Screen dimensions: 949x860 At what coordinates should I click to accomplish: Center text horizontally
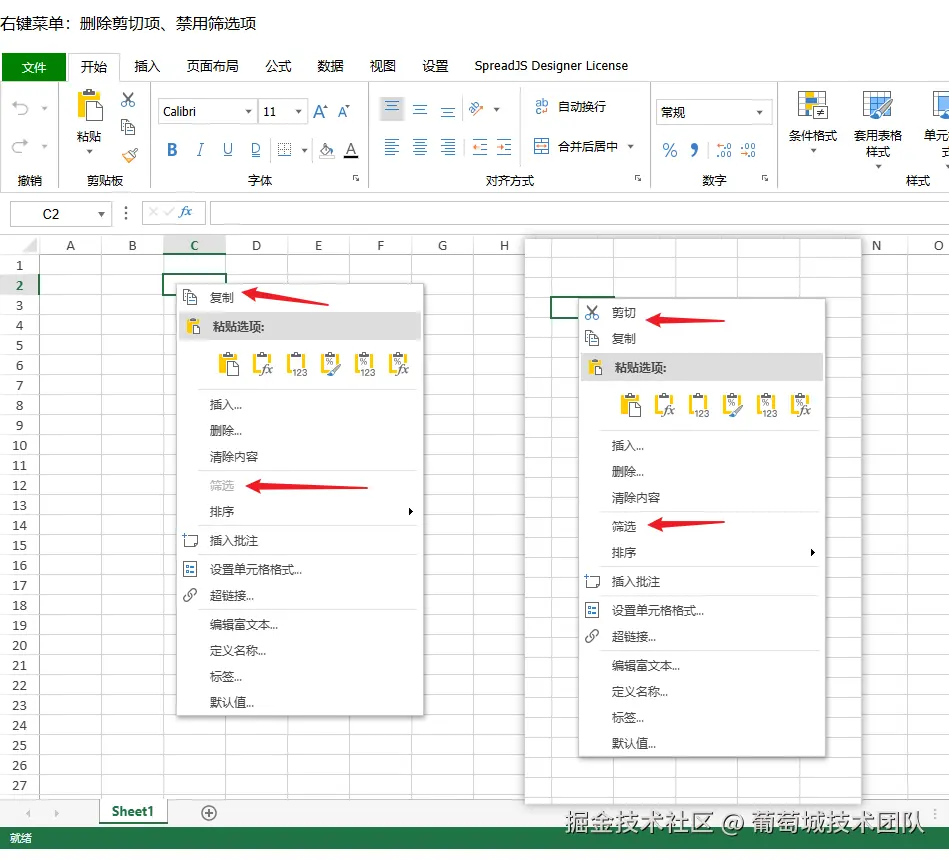(x=420, y=147)
